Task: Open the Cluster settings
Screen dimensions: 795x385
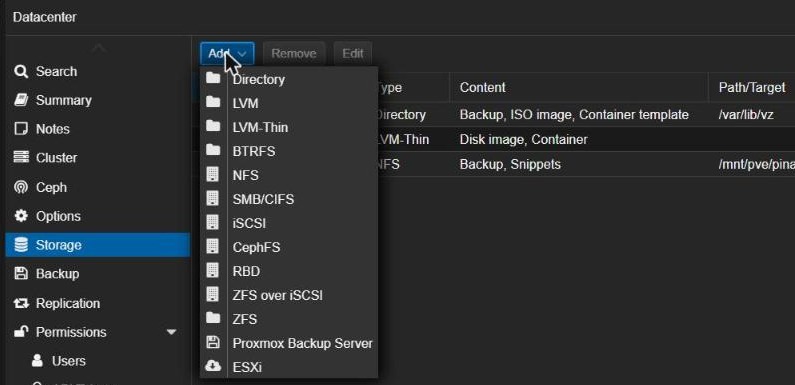Action: tap(98, 158)
